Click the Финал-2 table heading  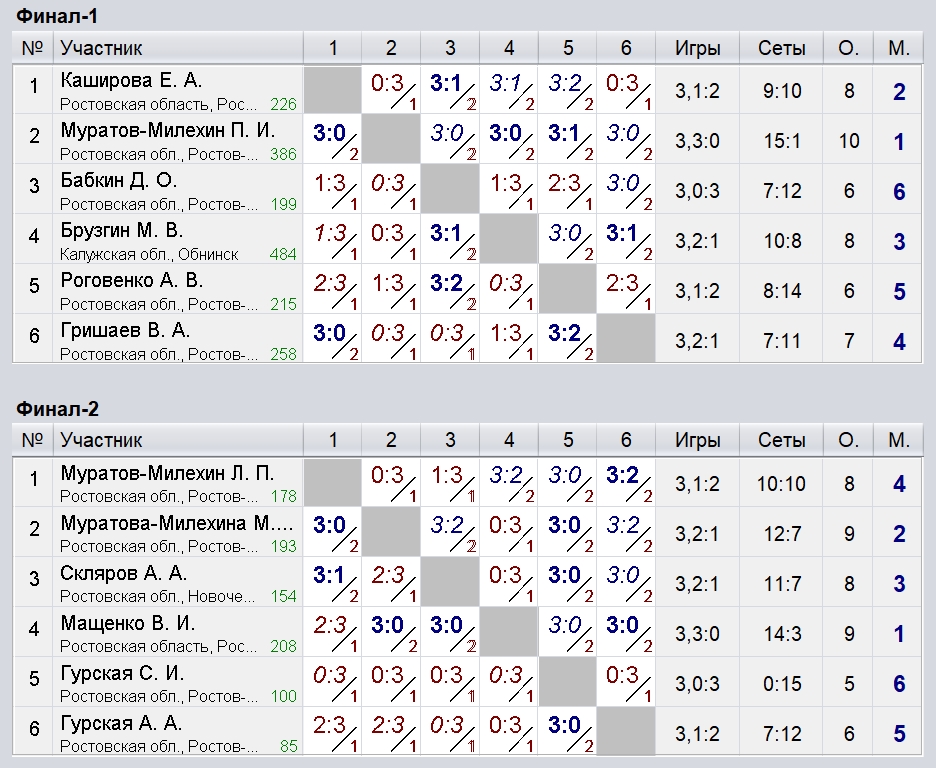pyautogui.click(x=57, y=409)
